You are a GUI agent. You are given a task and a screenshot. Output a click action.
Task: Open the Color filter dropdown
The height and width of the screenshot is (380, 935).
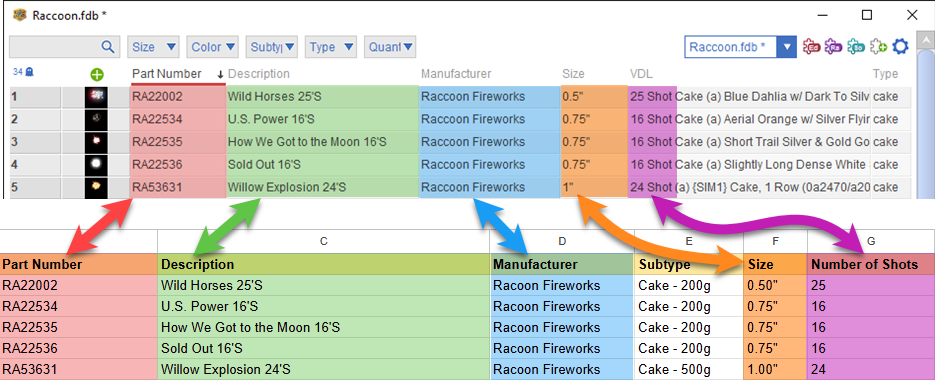pos(212,47)
